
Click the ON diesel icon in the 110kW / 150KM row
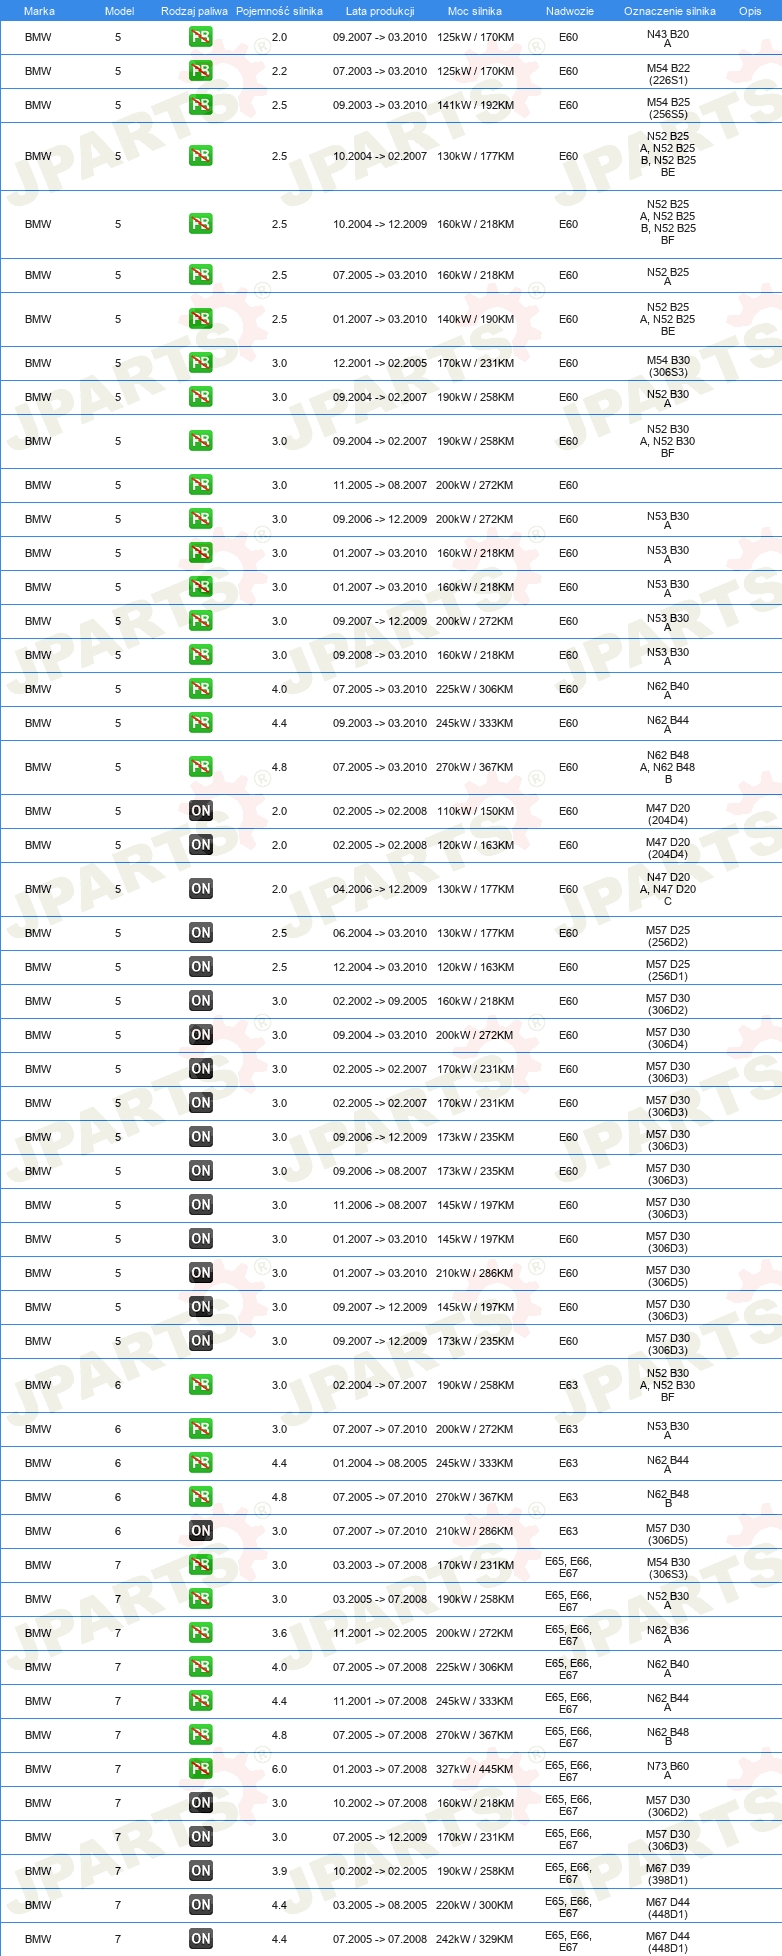[201, 811]
